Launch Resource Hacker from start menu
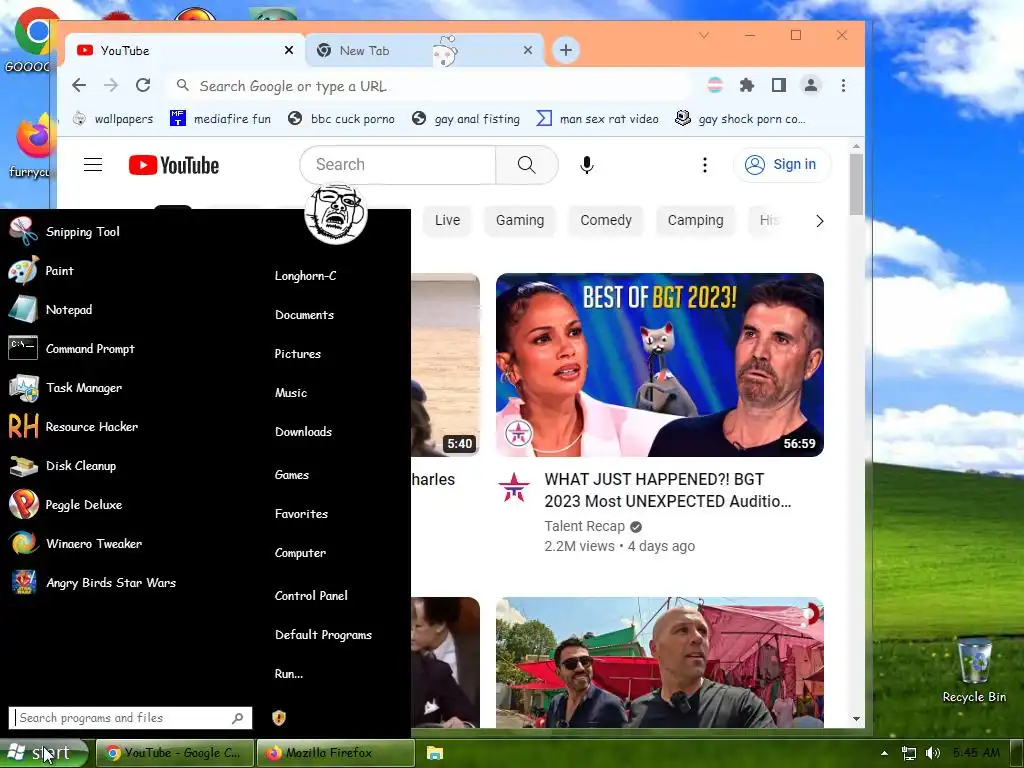The width and height of the screenshot is (1024, 768). [x=73, y=427]
